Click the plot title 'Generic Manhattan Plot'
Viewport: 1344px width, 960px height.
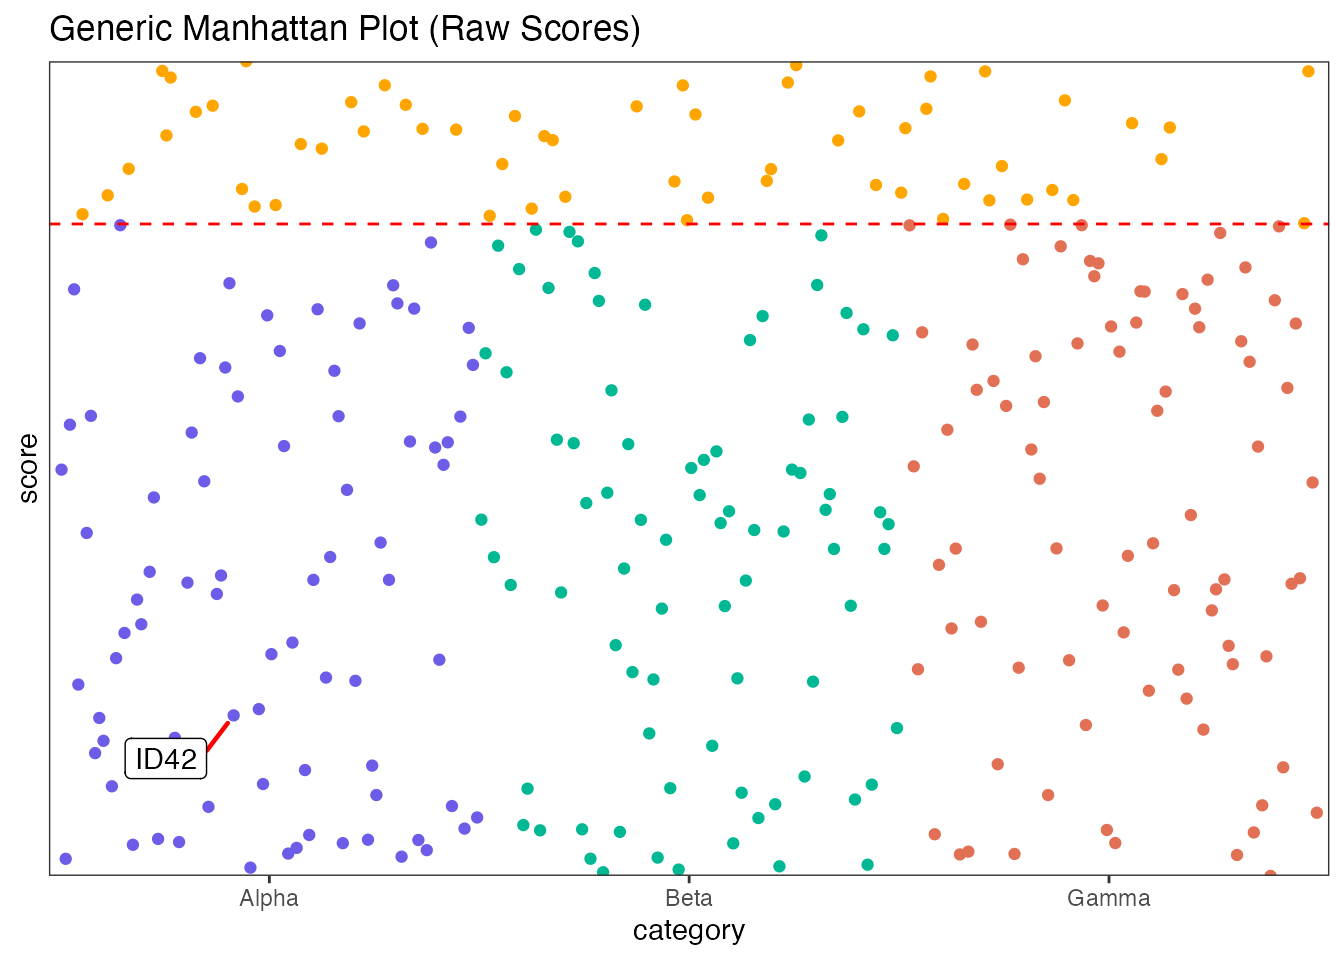coord(344,28)
